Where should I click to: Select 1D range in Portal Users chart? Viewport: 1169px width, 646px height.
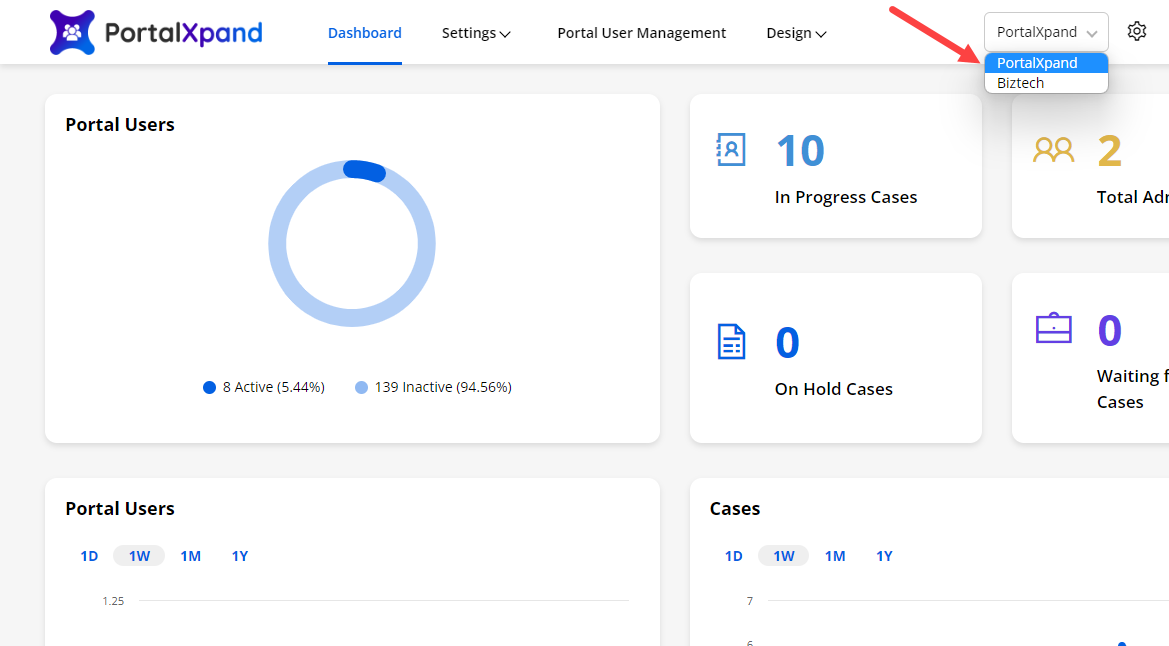[x=89, y=556]
